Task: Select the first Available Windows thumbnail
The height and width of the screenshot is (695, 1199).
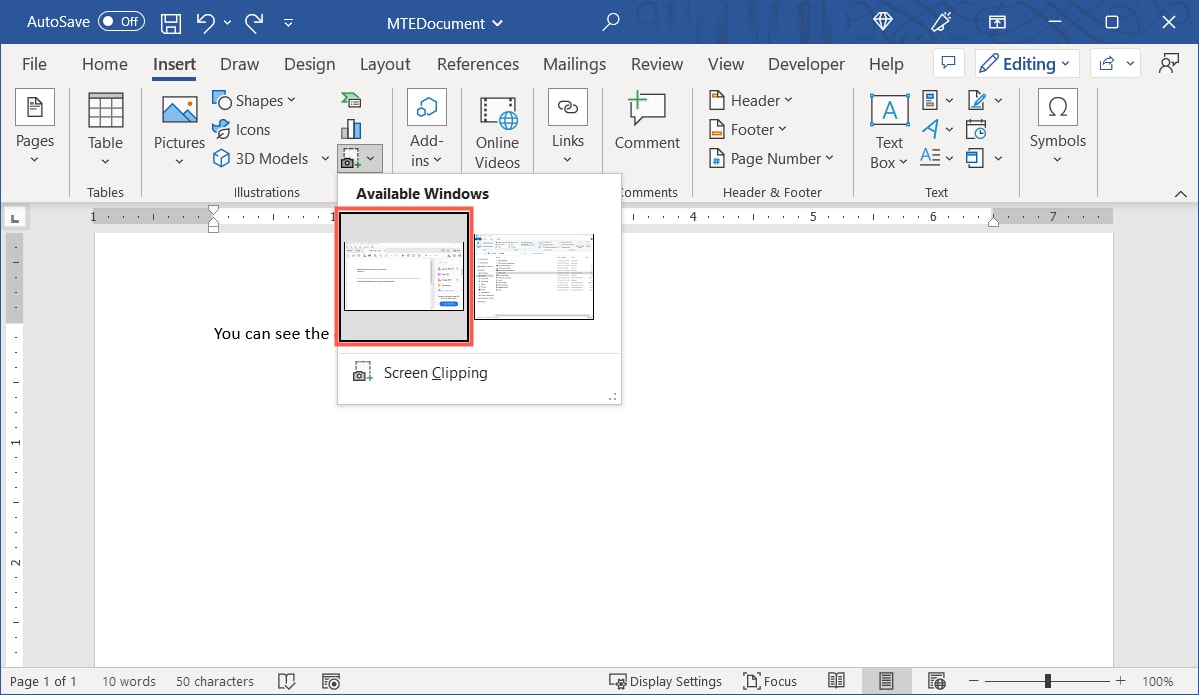Action: coord(404,276)
